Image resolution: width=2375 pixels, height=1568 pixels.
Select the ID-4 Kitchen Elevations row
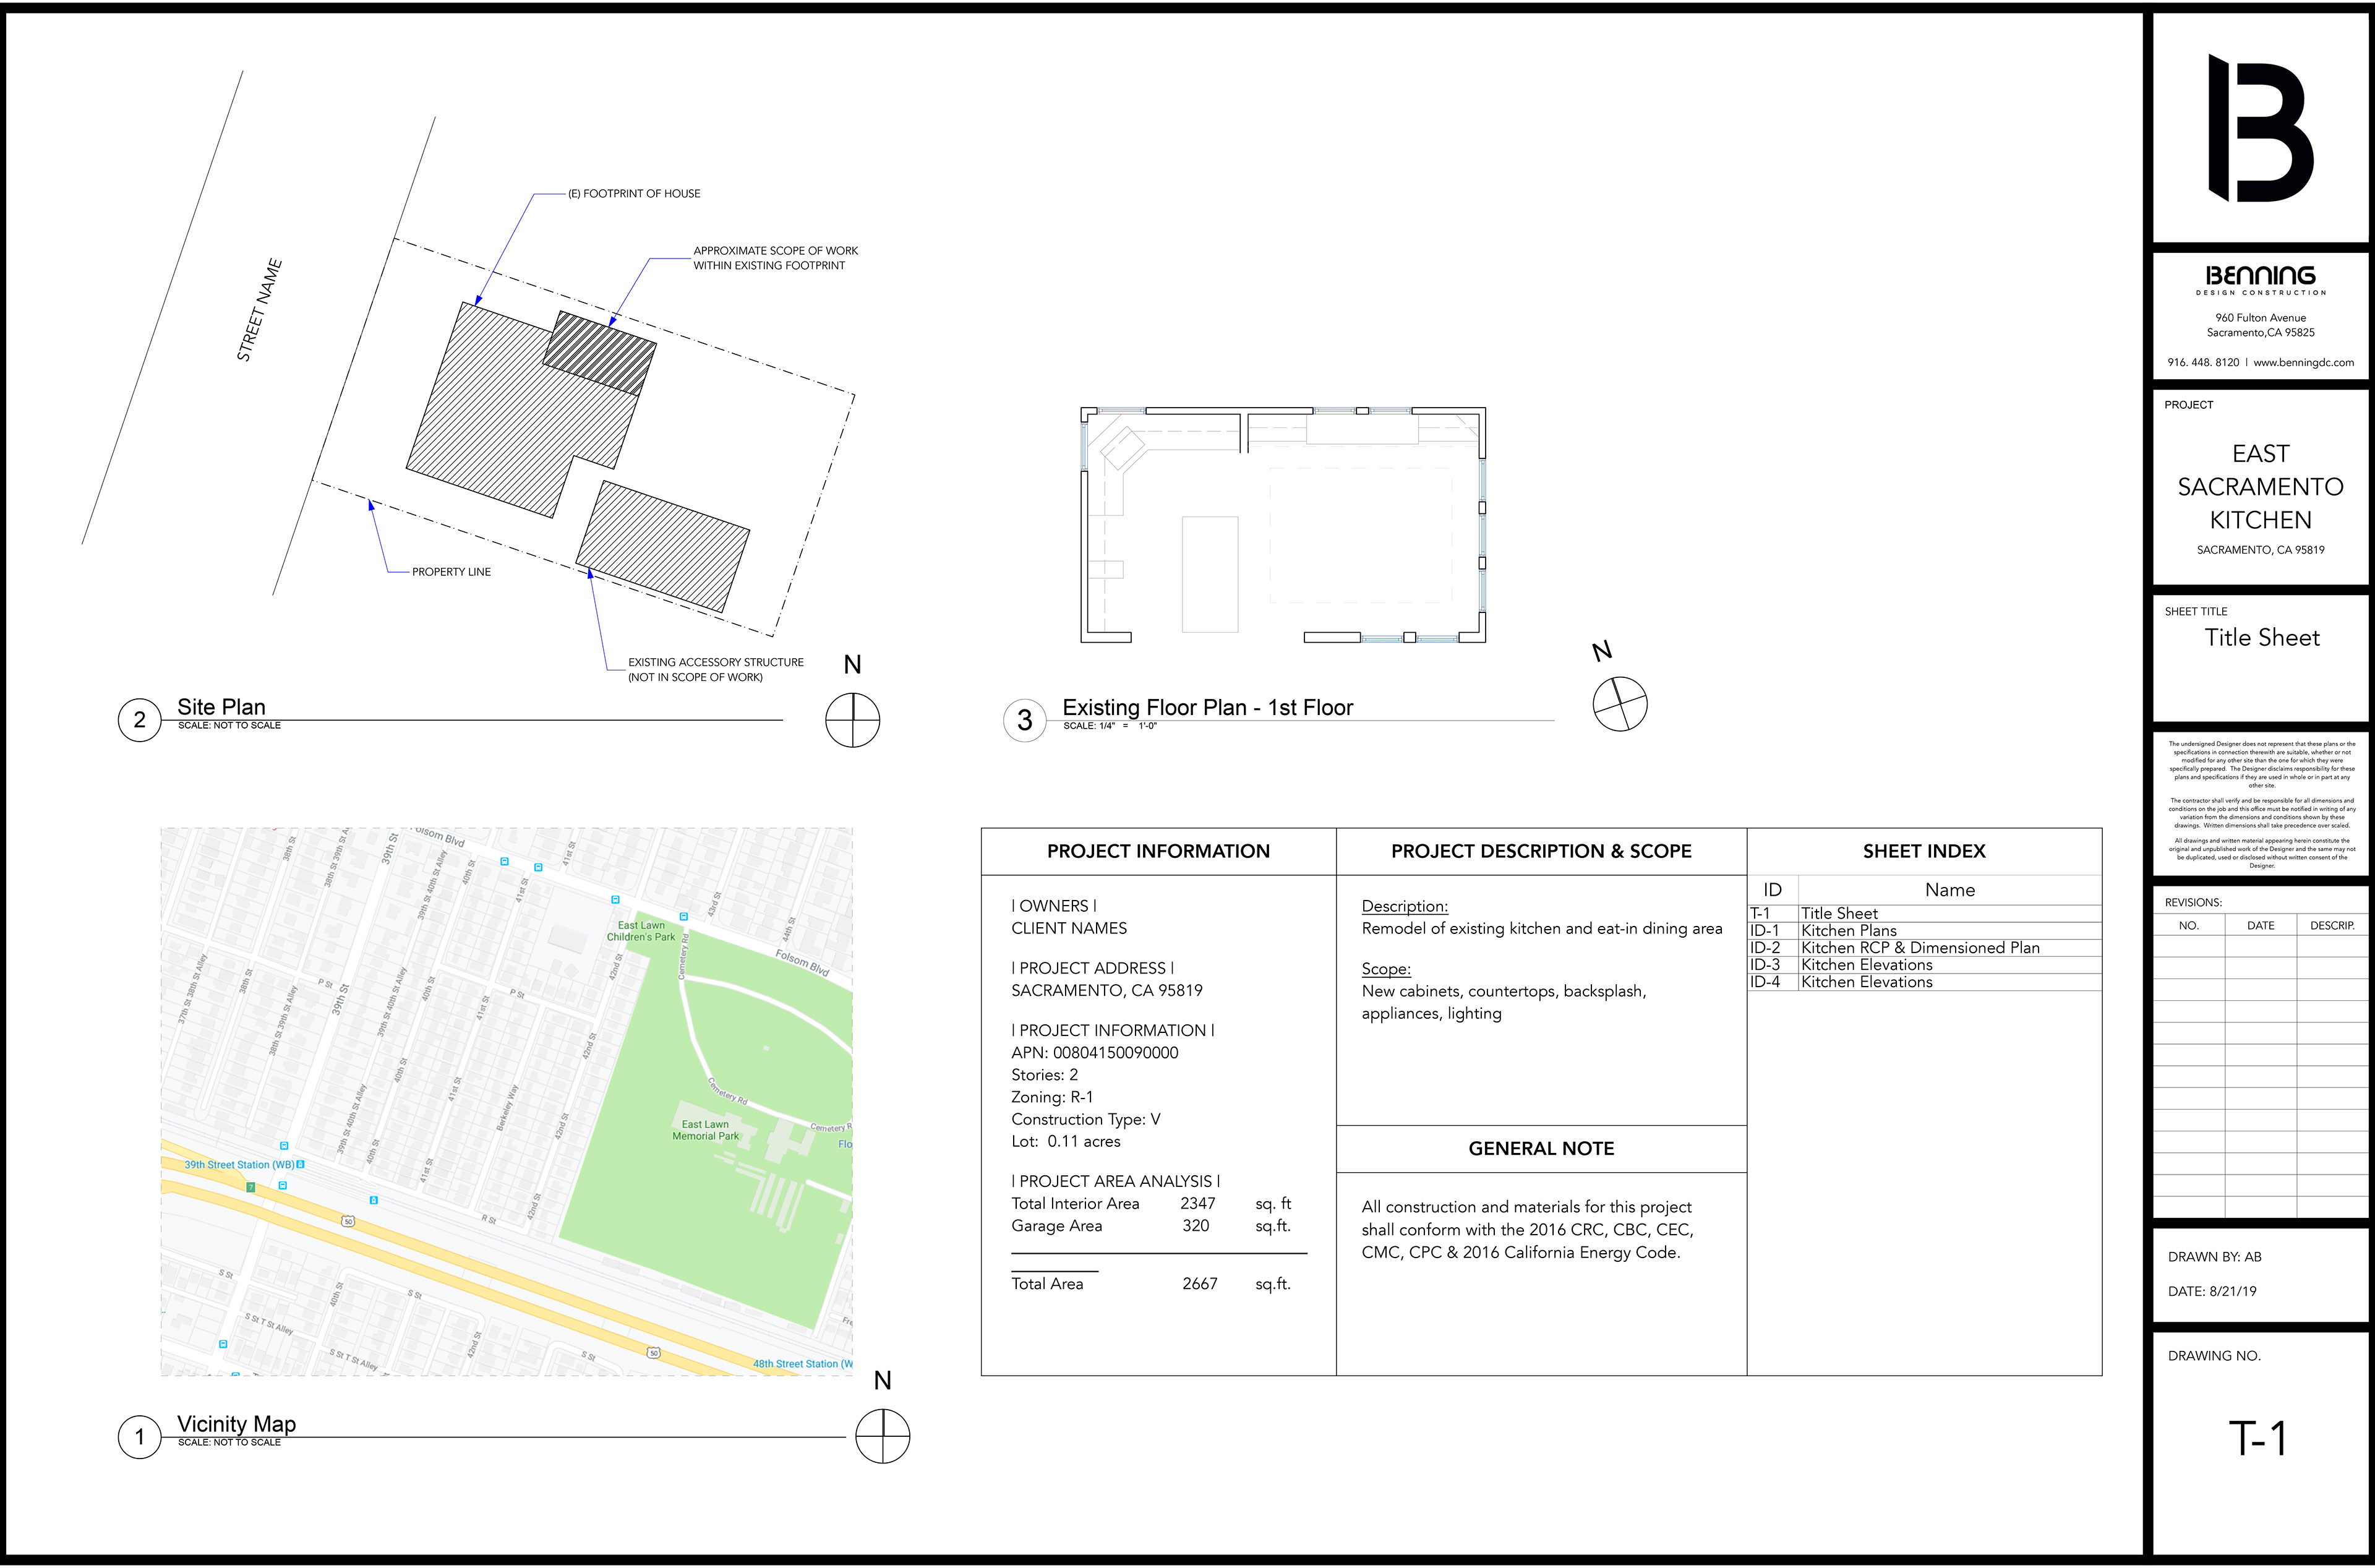(x=1923, y=981)
